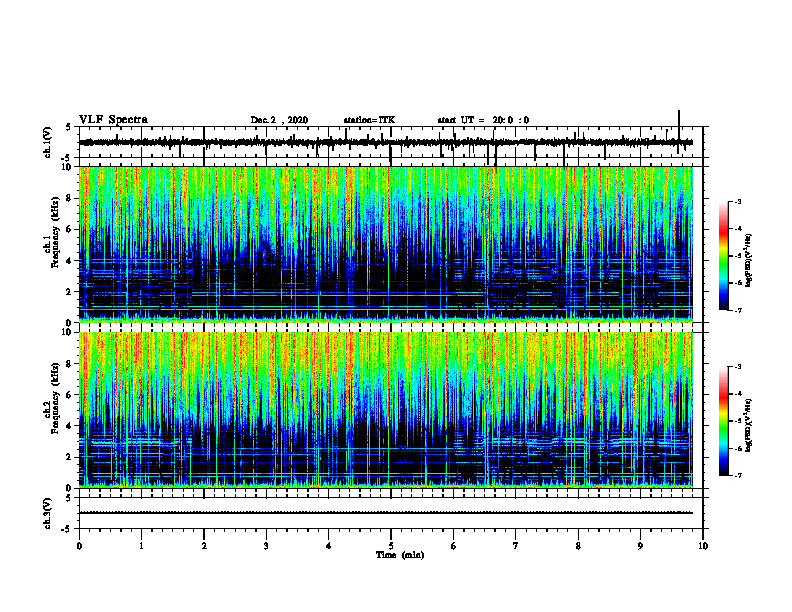Click the "8" kHz tick on ch.1 spectrogram
This screenshot has width=792, height=612.
tap(69, 198)
